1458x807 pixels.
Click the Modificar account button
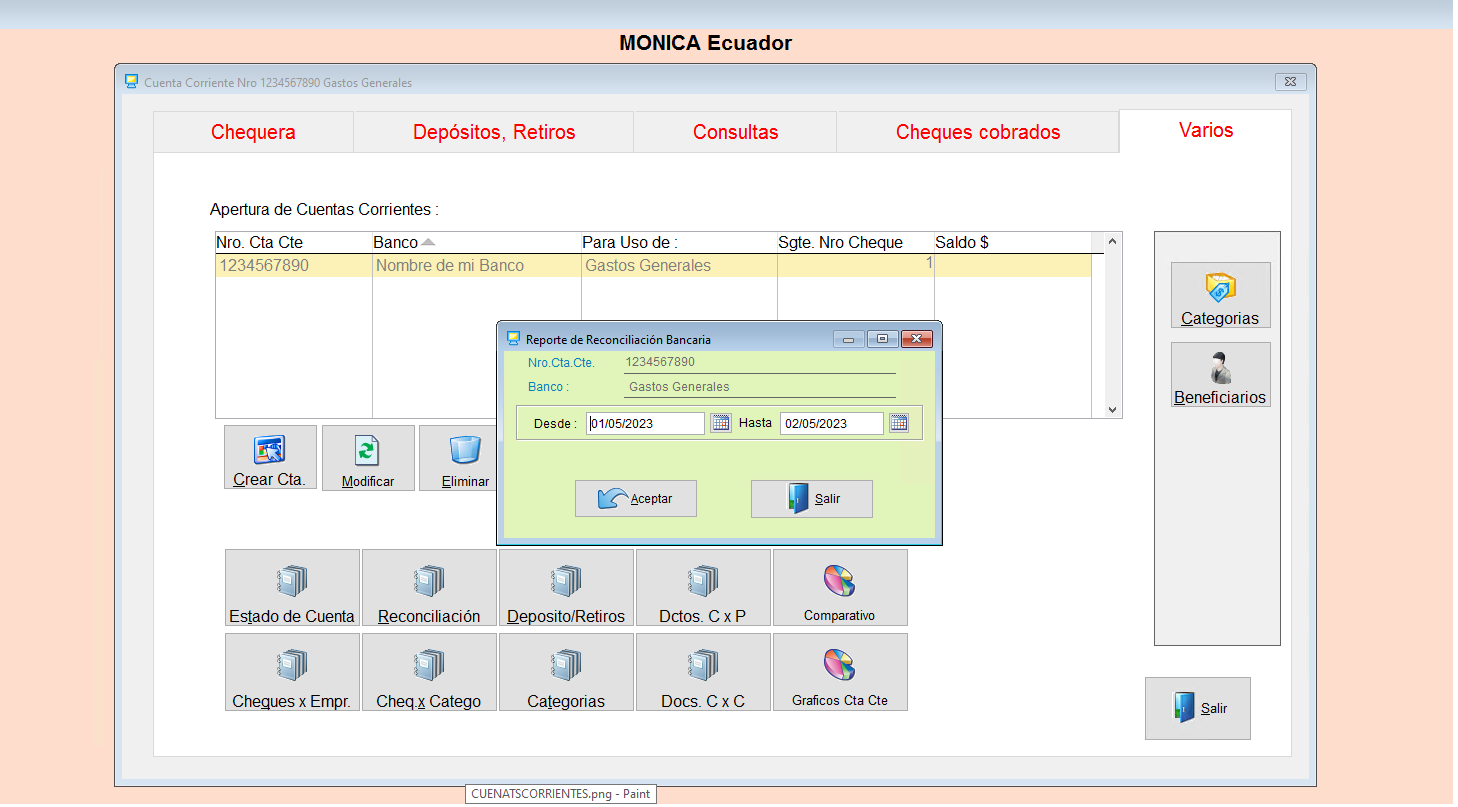(x=368, y=458)
